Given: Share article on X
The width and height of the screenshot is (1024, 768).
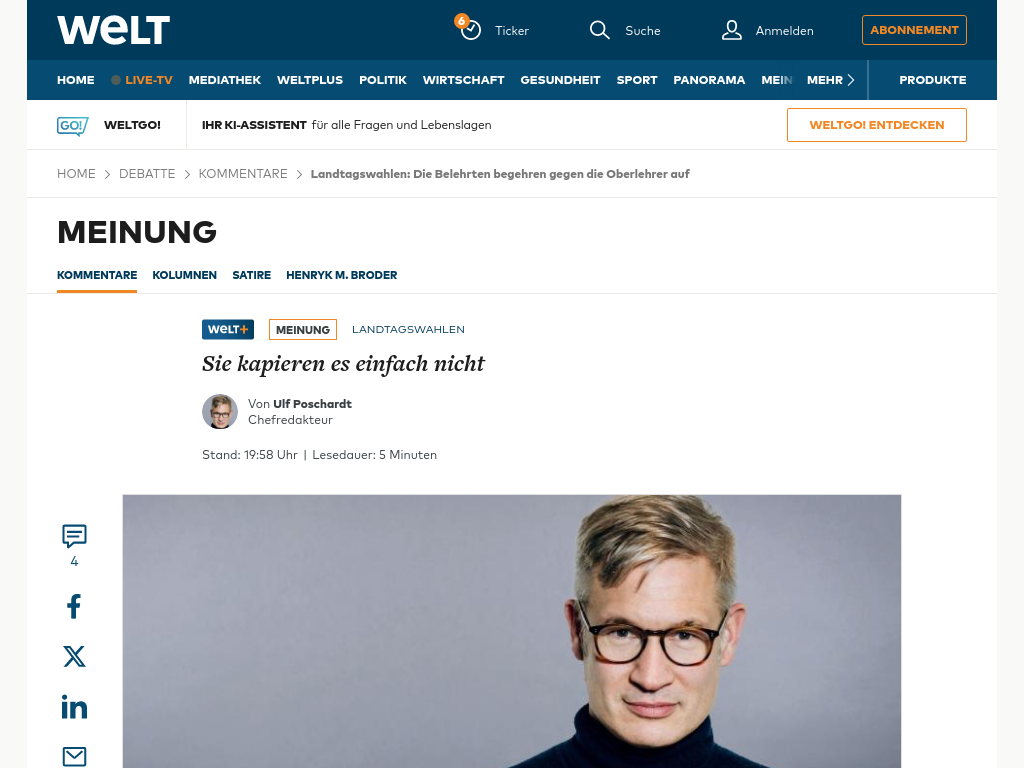Looking at the screenshot, I should [x=74, y=656].
